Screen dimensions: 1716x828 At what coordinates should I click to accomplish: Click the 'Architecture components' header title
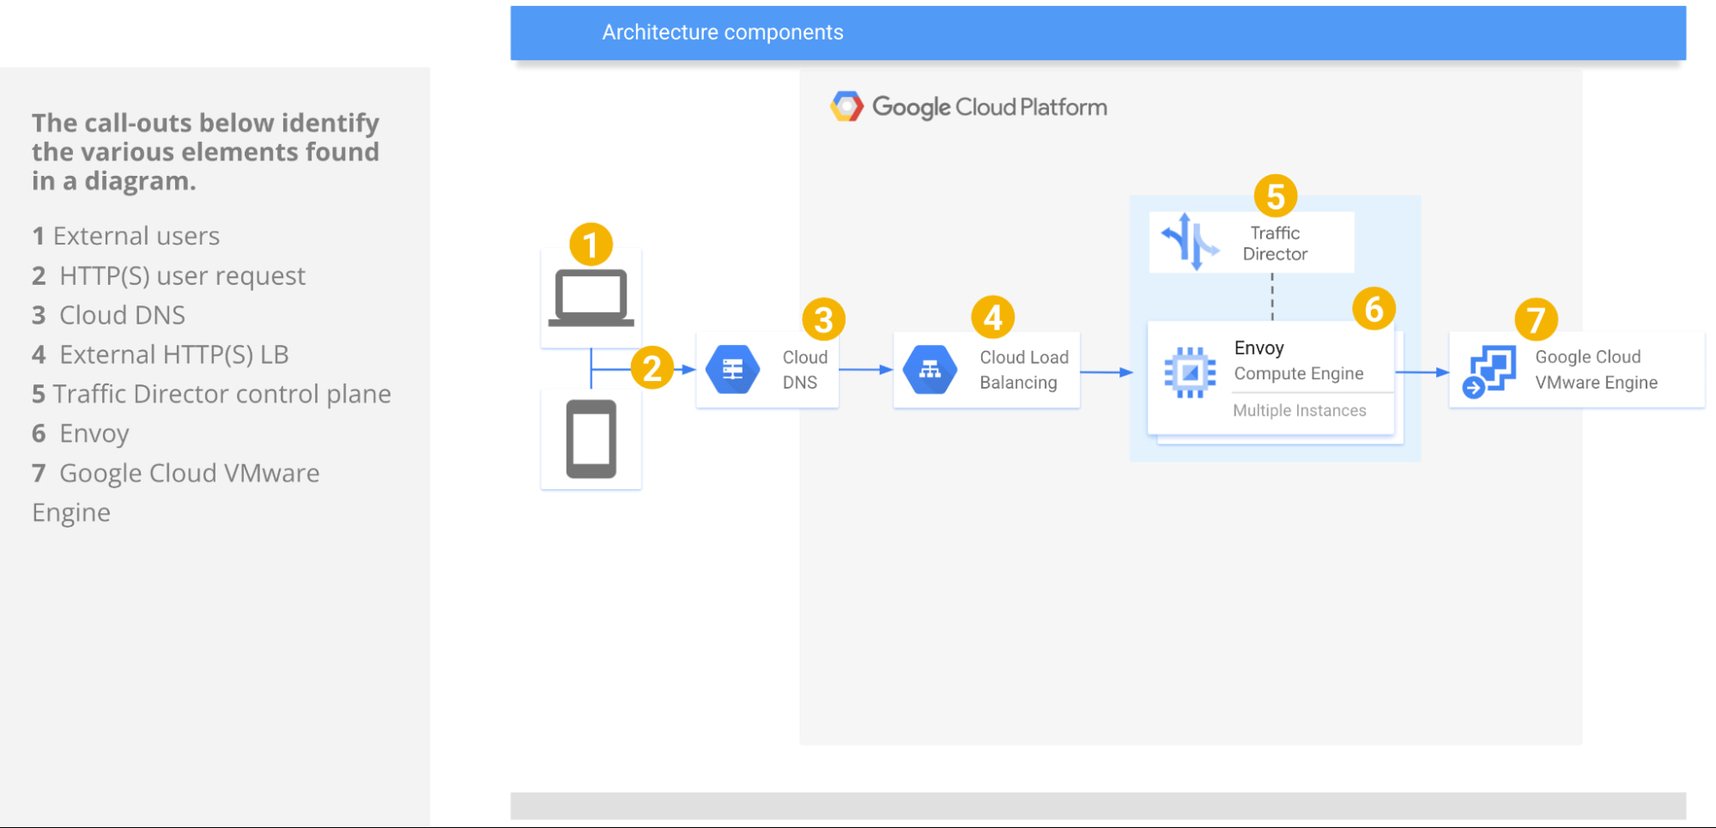[x=723, y=32]
